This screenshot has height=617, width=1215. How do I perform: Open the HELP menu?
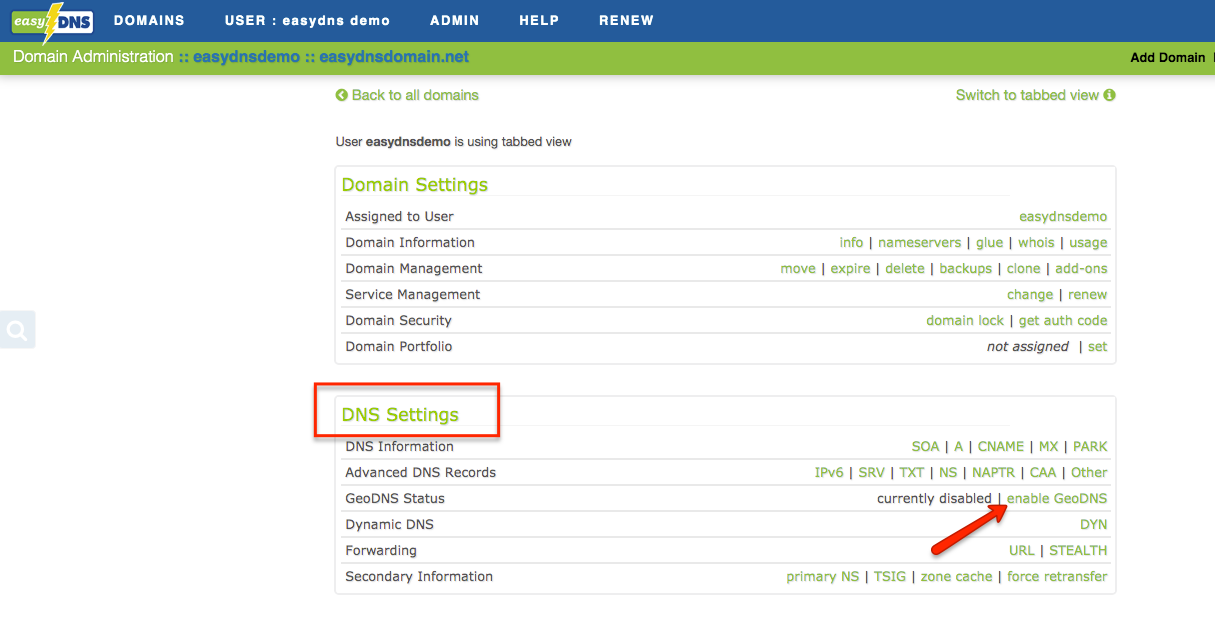click(x=539, y=20)
